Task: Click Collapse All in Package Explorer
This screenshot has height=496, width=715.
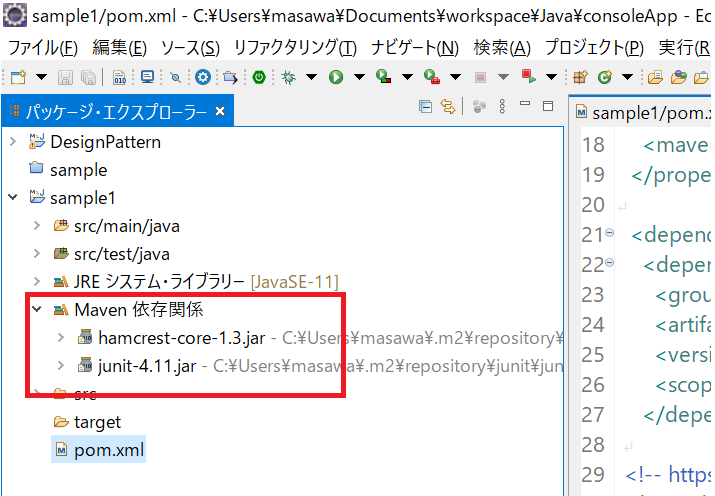Action: point(425,107)
